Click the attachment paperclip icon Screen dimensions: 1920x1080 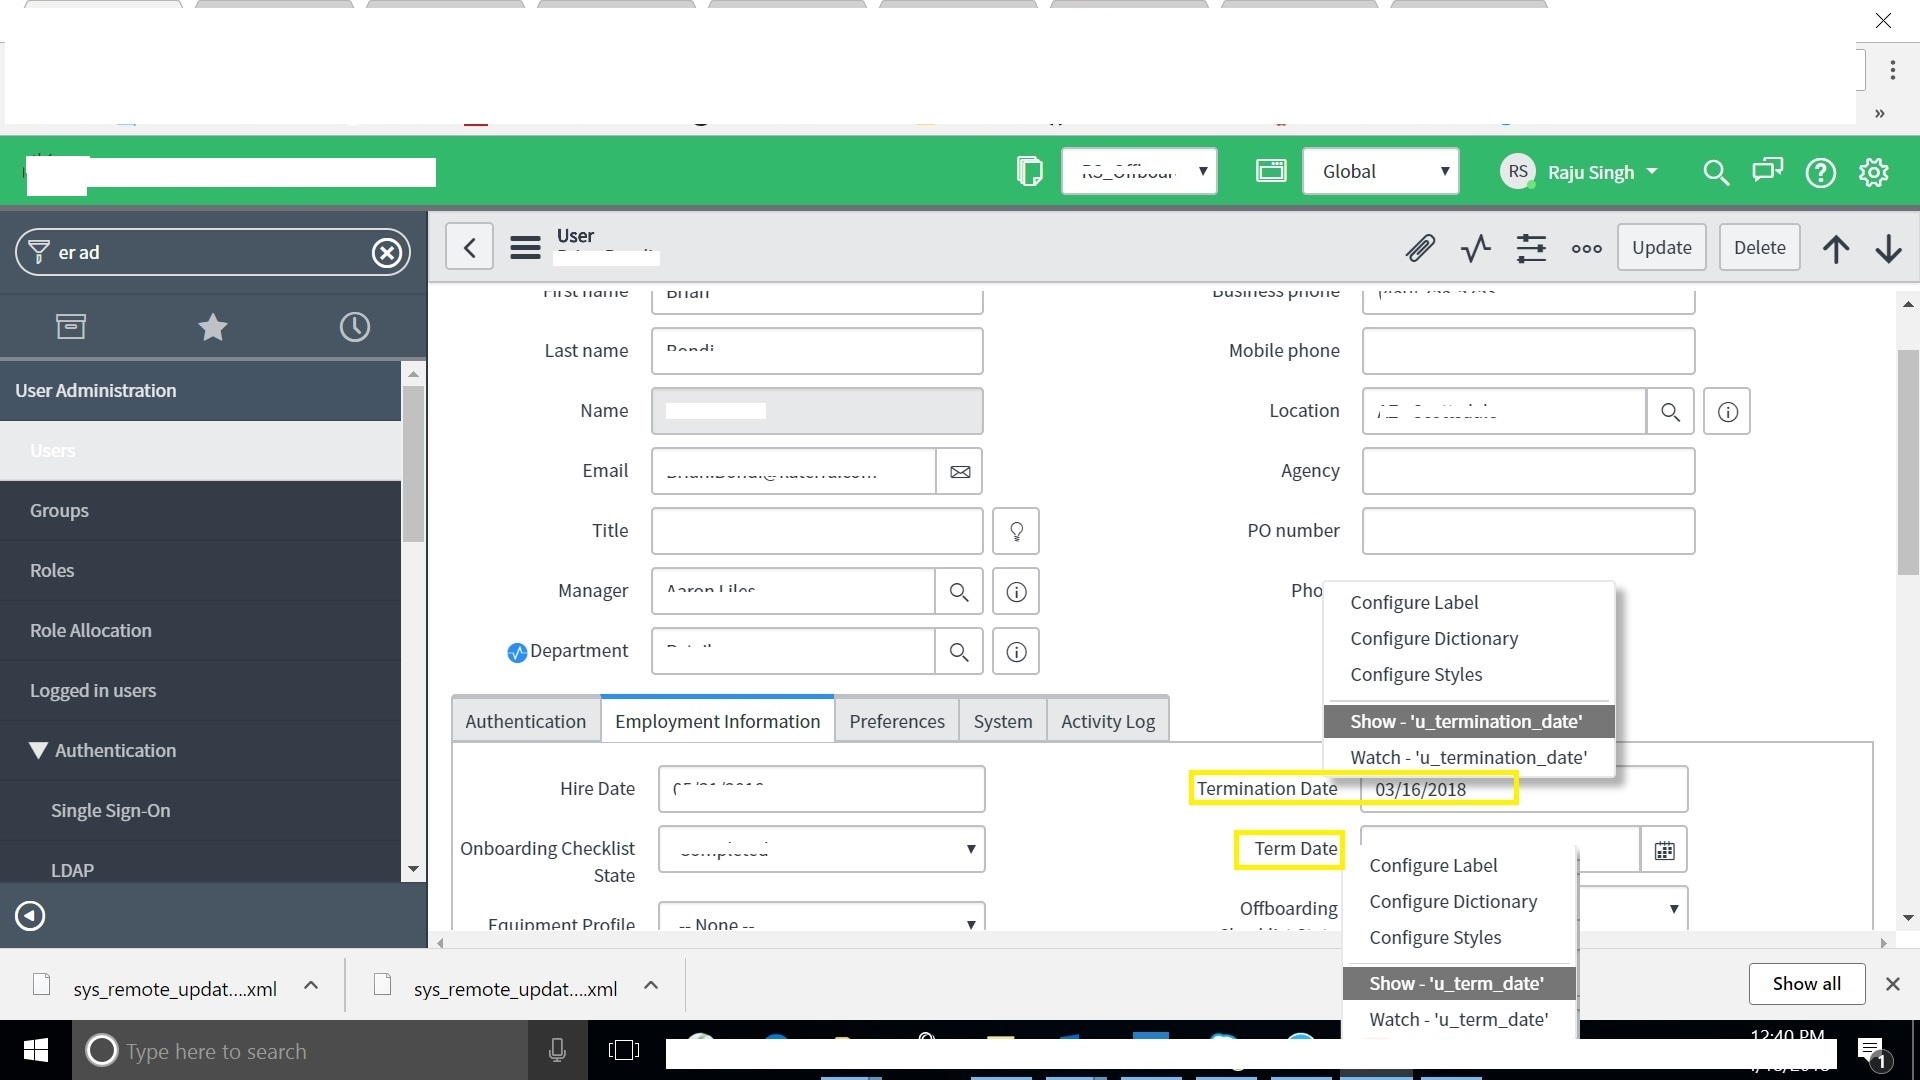(1420, 248)
